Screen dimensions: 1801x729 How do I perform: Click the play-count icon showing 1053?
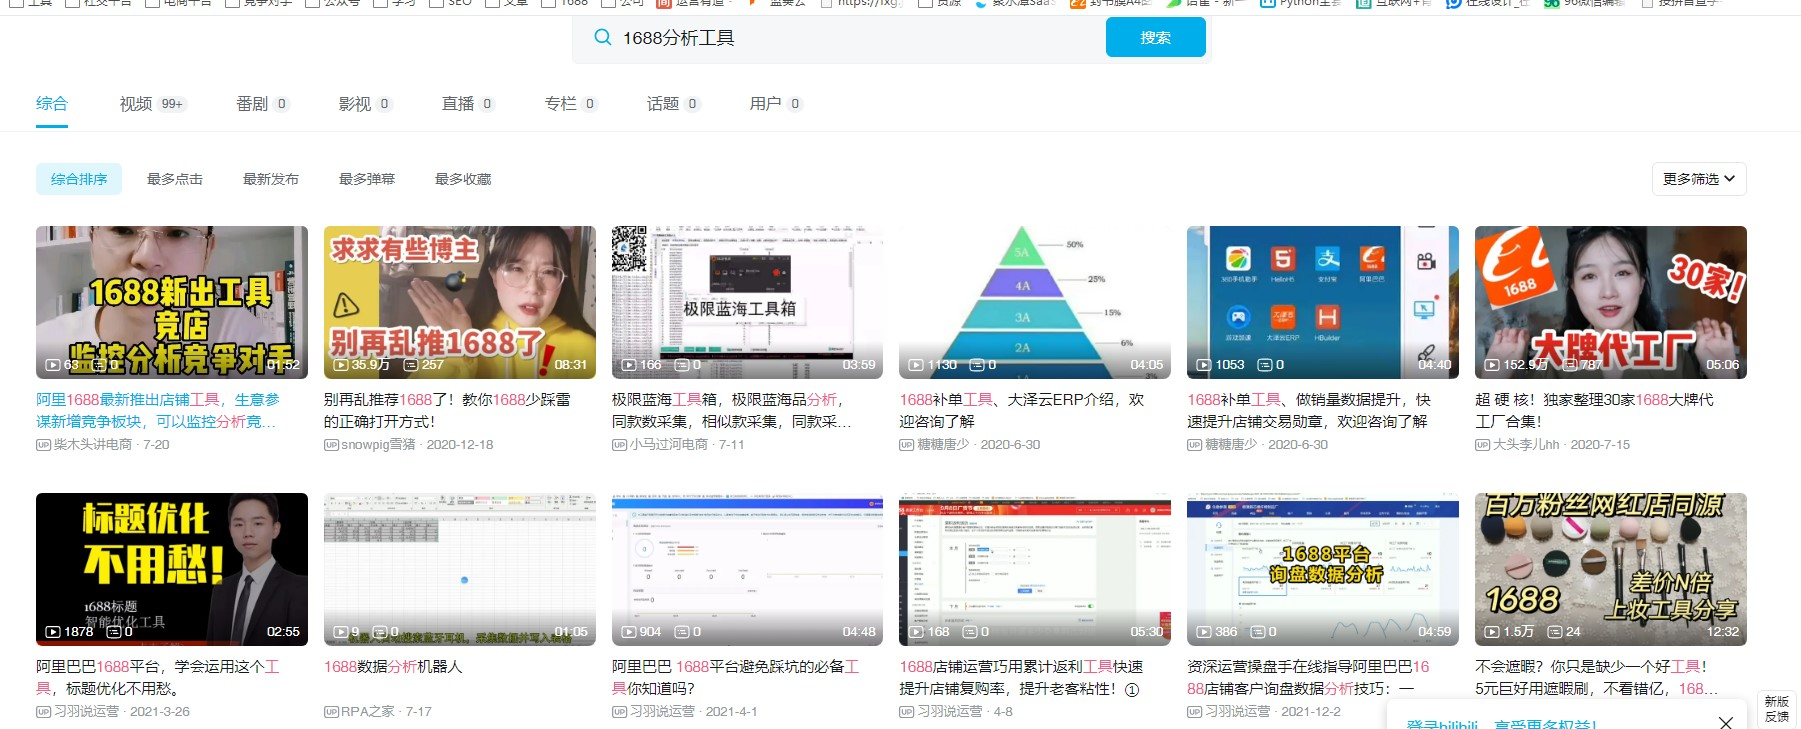(1204, 365)
